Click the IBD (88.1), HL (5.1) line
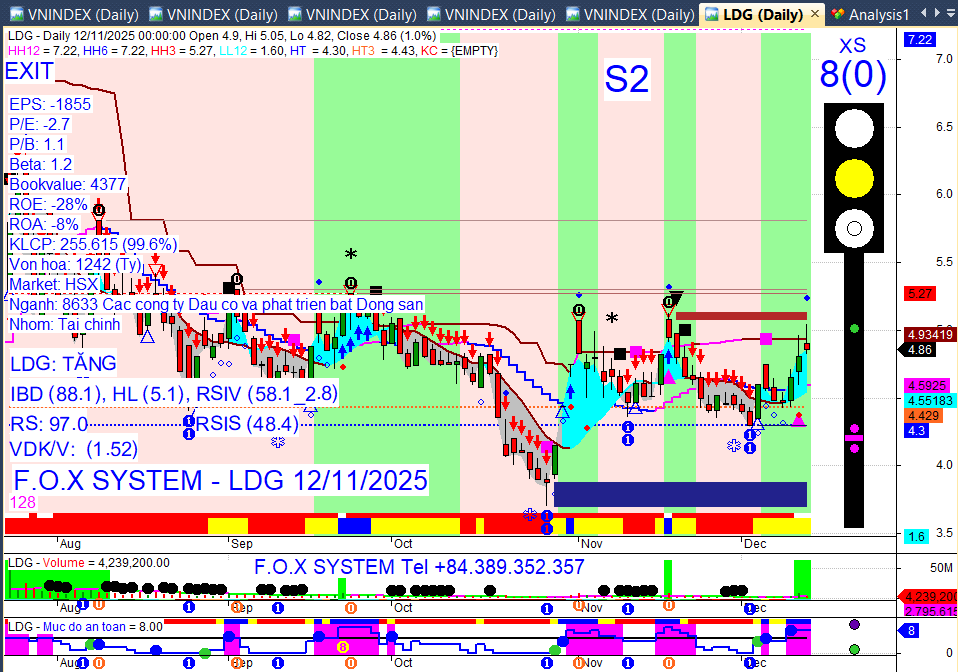 (x=174, y=395)
